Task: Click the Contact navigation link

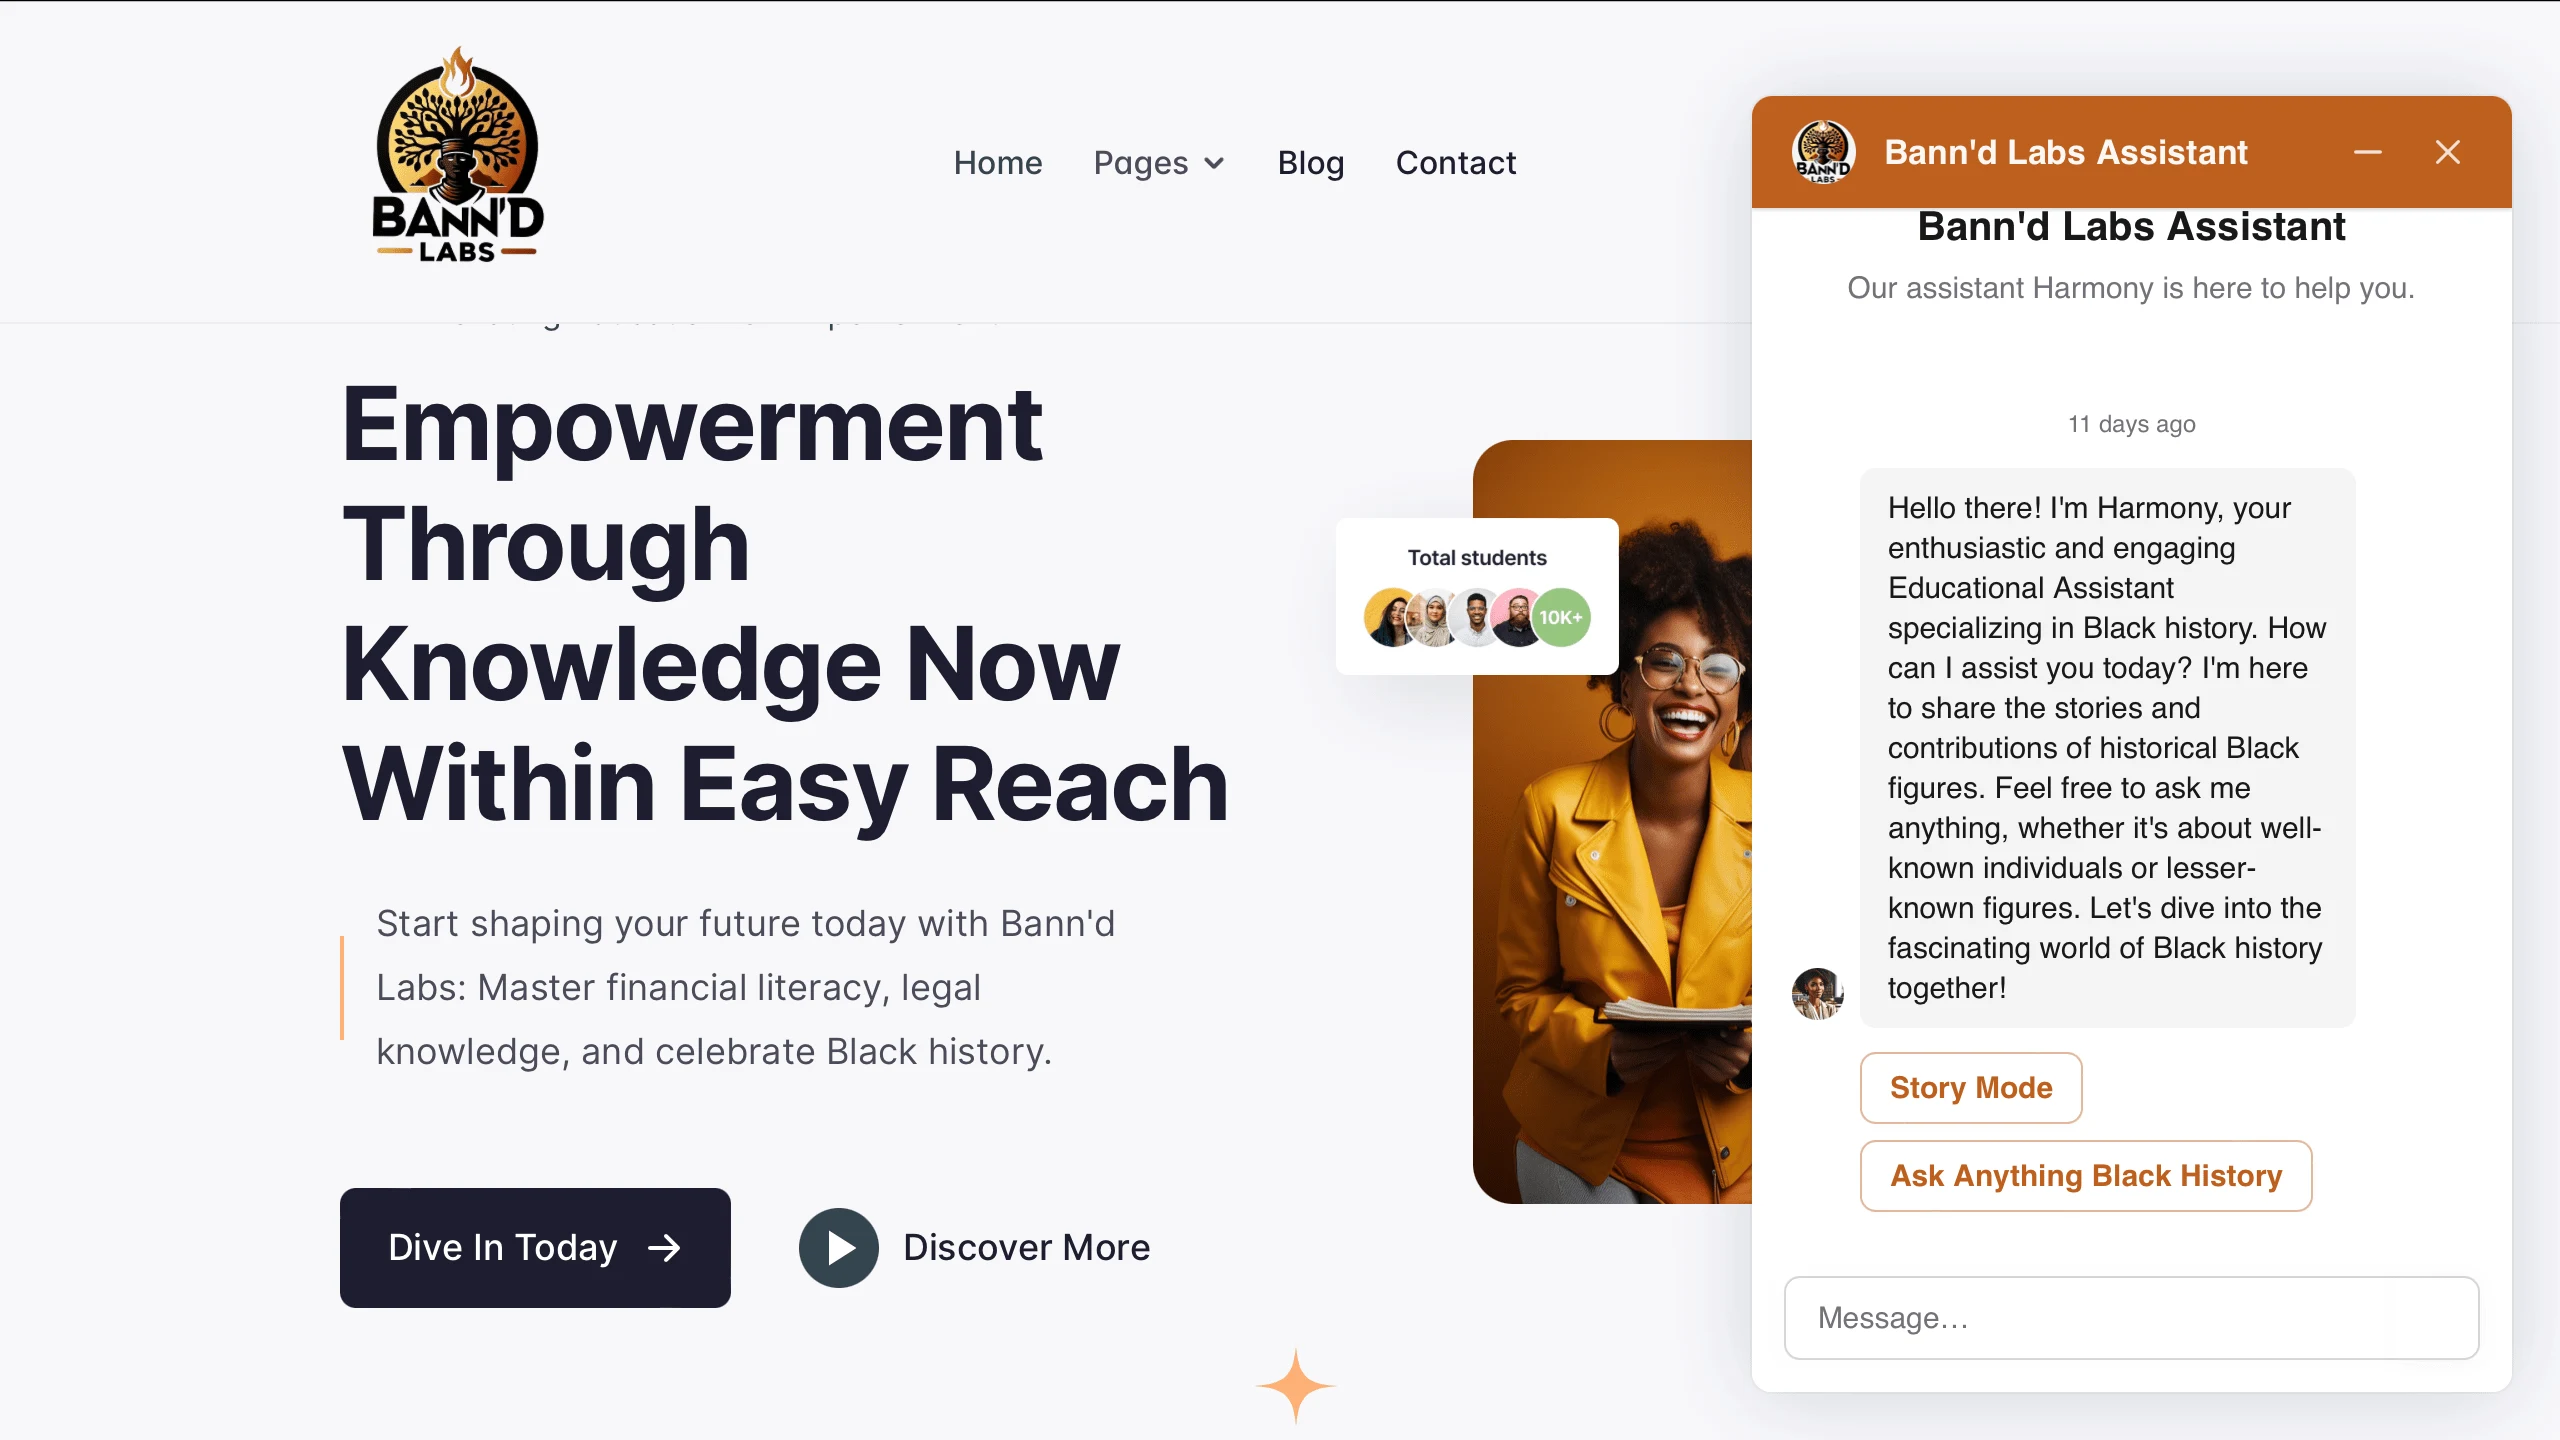Action: click(1456, 162)
